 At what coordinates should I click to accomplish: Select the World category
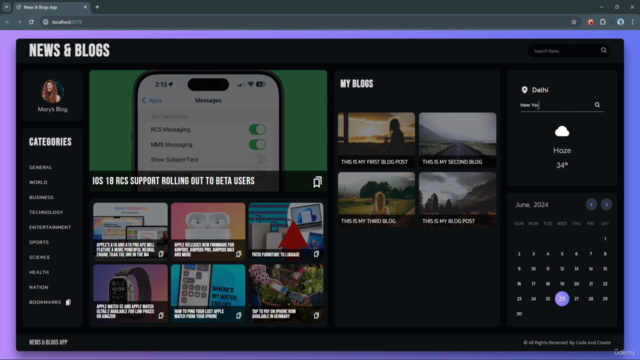(x=38, y=182)
